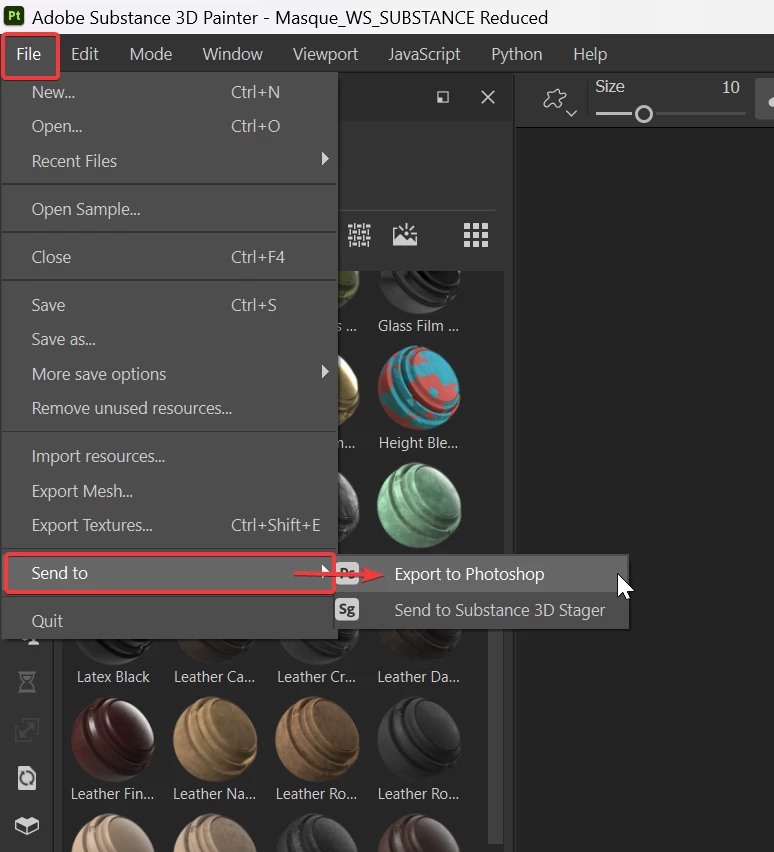Filter assets by textures pattern icon

click(x=359, y=235)
